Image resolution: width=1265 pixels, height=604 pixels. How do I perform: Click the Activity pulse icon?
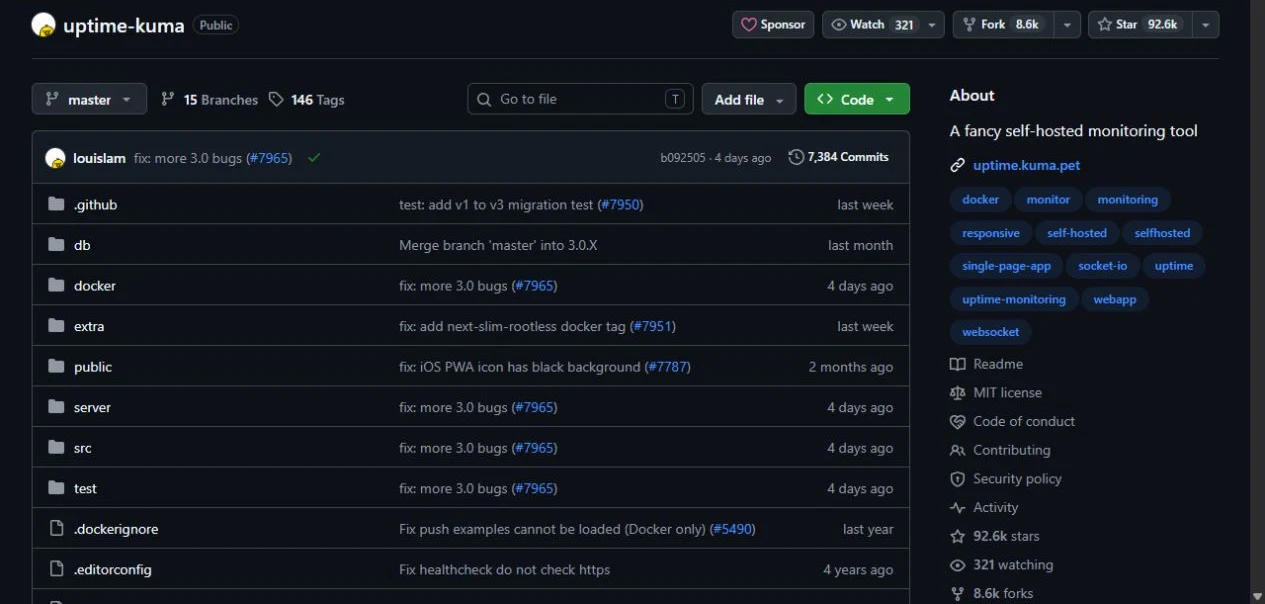click(957, 508)
